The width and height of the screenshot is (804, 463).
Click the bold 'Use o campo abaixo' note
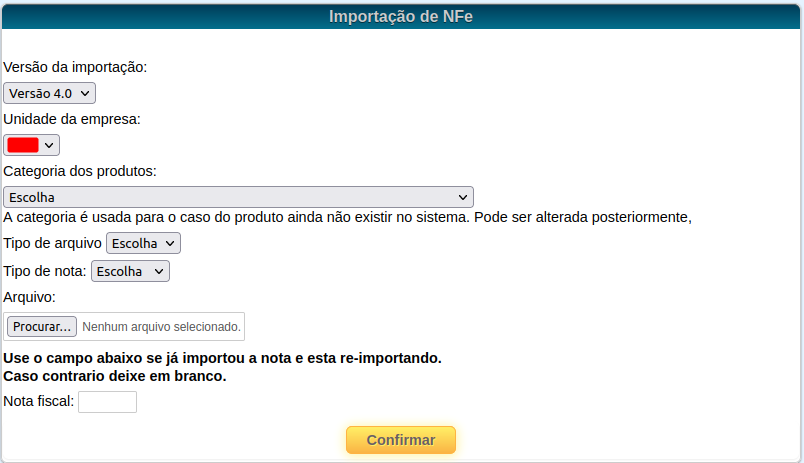(x=222, y=358)
